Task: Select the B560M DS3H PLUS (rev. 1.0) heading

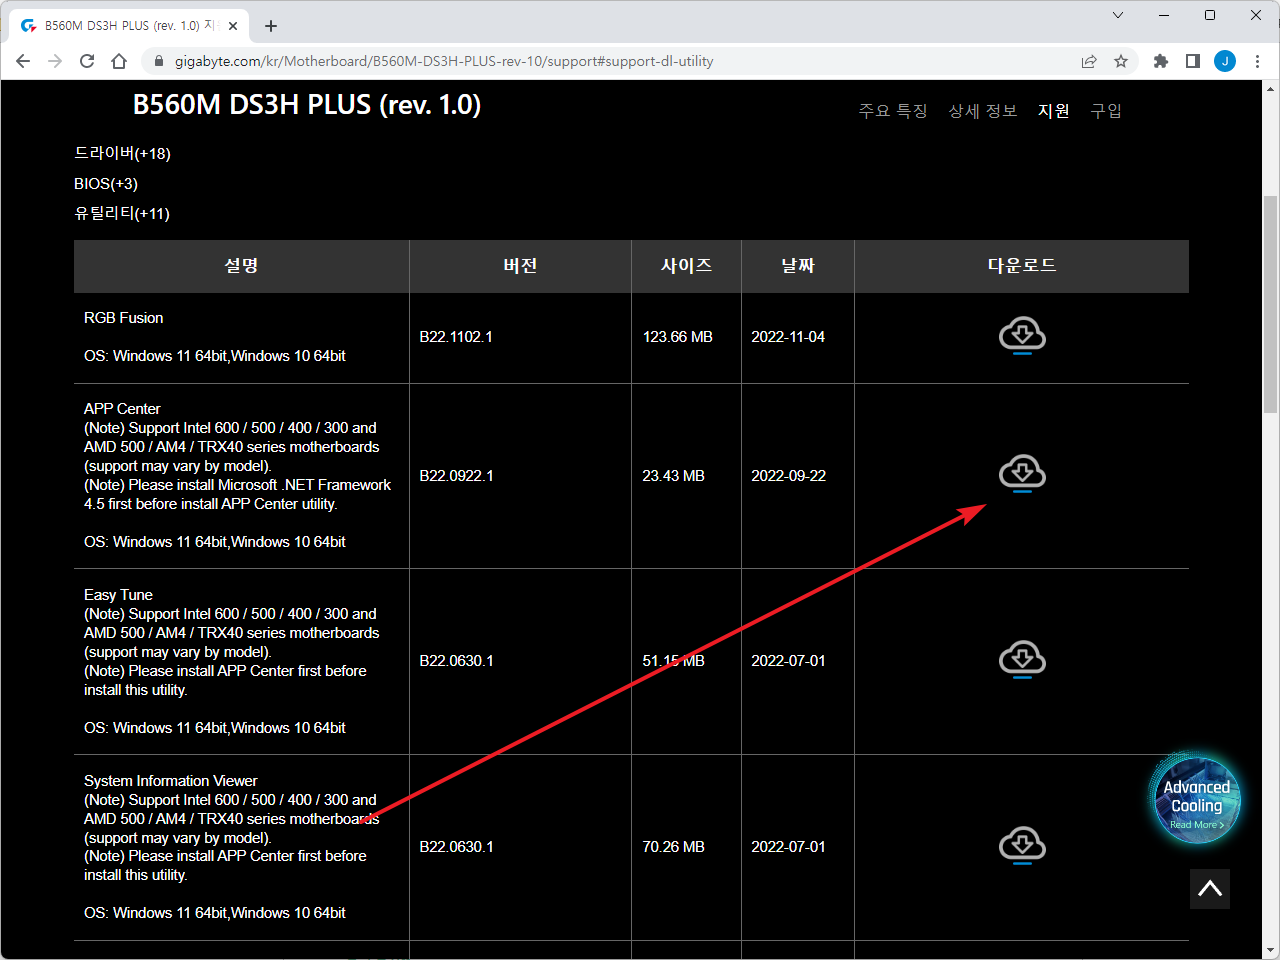Action: pyautogui.click(x=307, y=105)
